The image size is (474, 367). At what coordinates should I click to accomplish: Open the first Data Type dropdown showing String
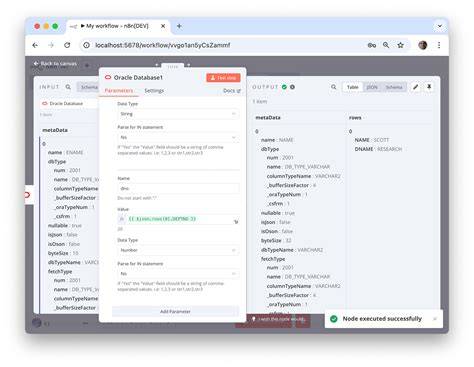[x=178, y=114]
